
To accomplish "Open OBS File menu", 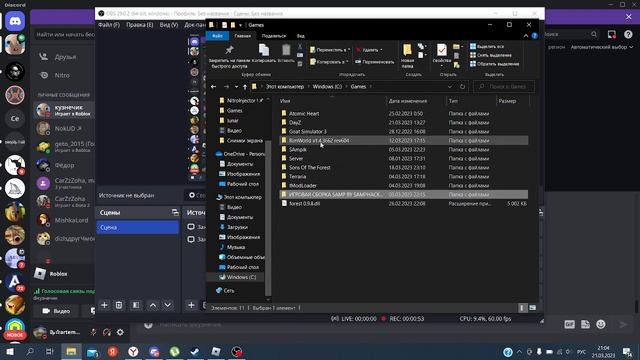I will pos(109,25).
